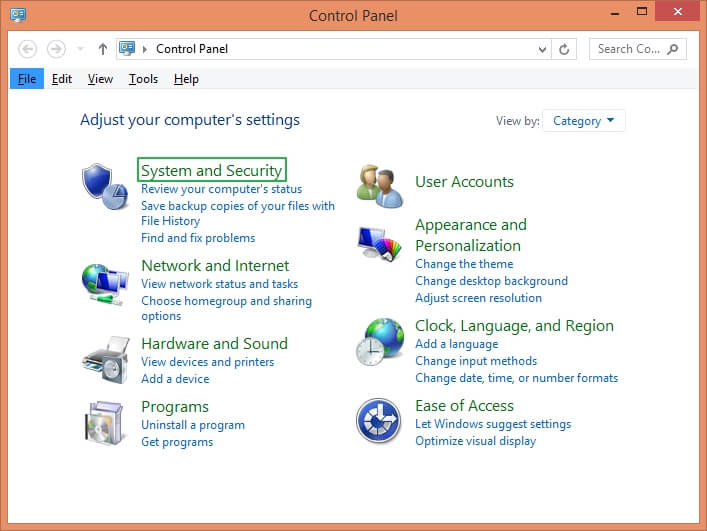Click Get programs link
This screenshot has height=531, width=707.
[177, 442]
